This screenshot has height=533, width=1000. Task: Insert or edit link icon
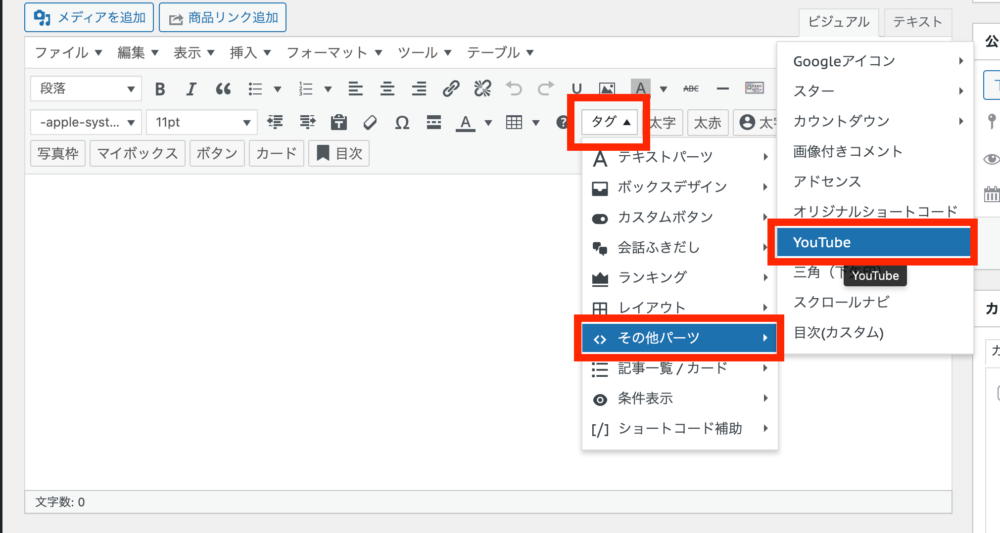(x=451, y=89)
